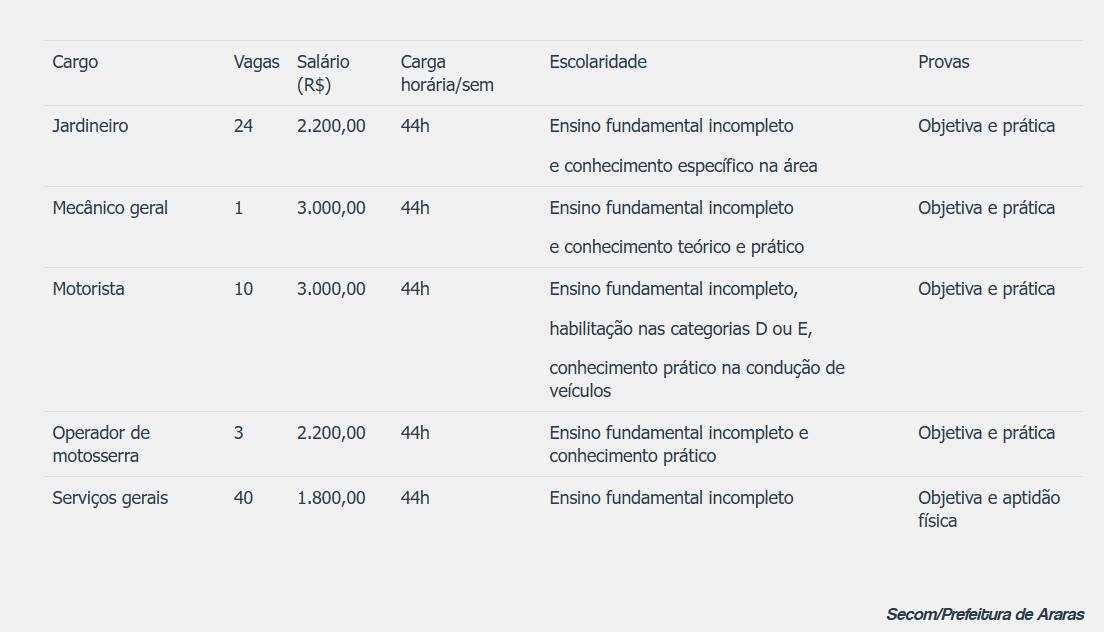
Task: Click the Objetiva e aptidão física cell
Action: point(988,509)
